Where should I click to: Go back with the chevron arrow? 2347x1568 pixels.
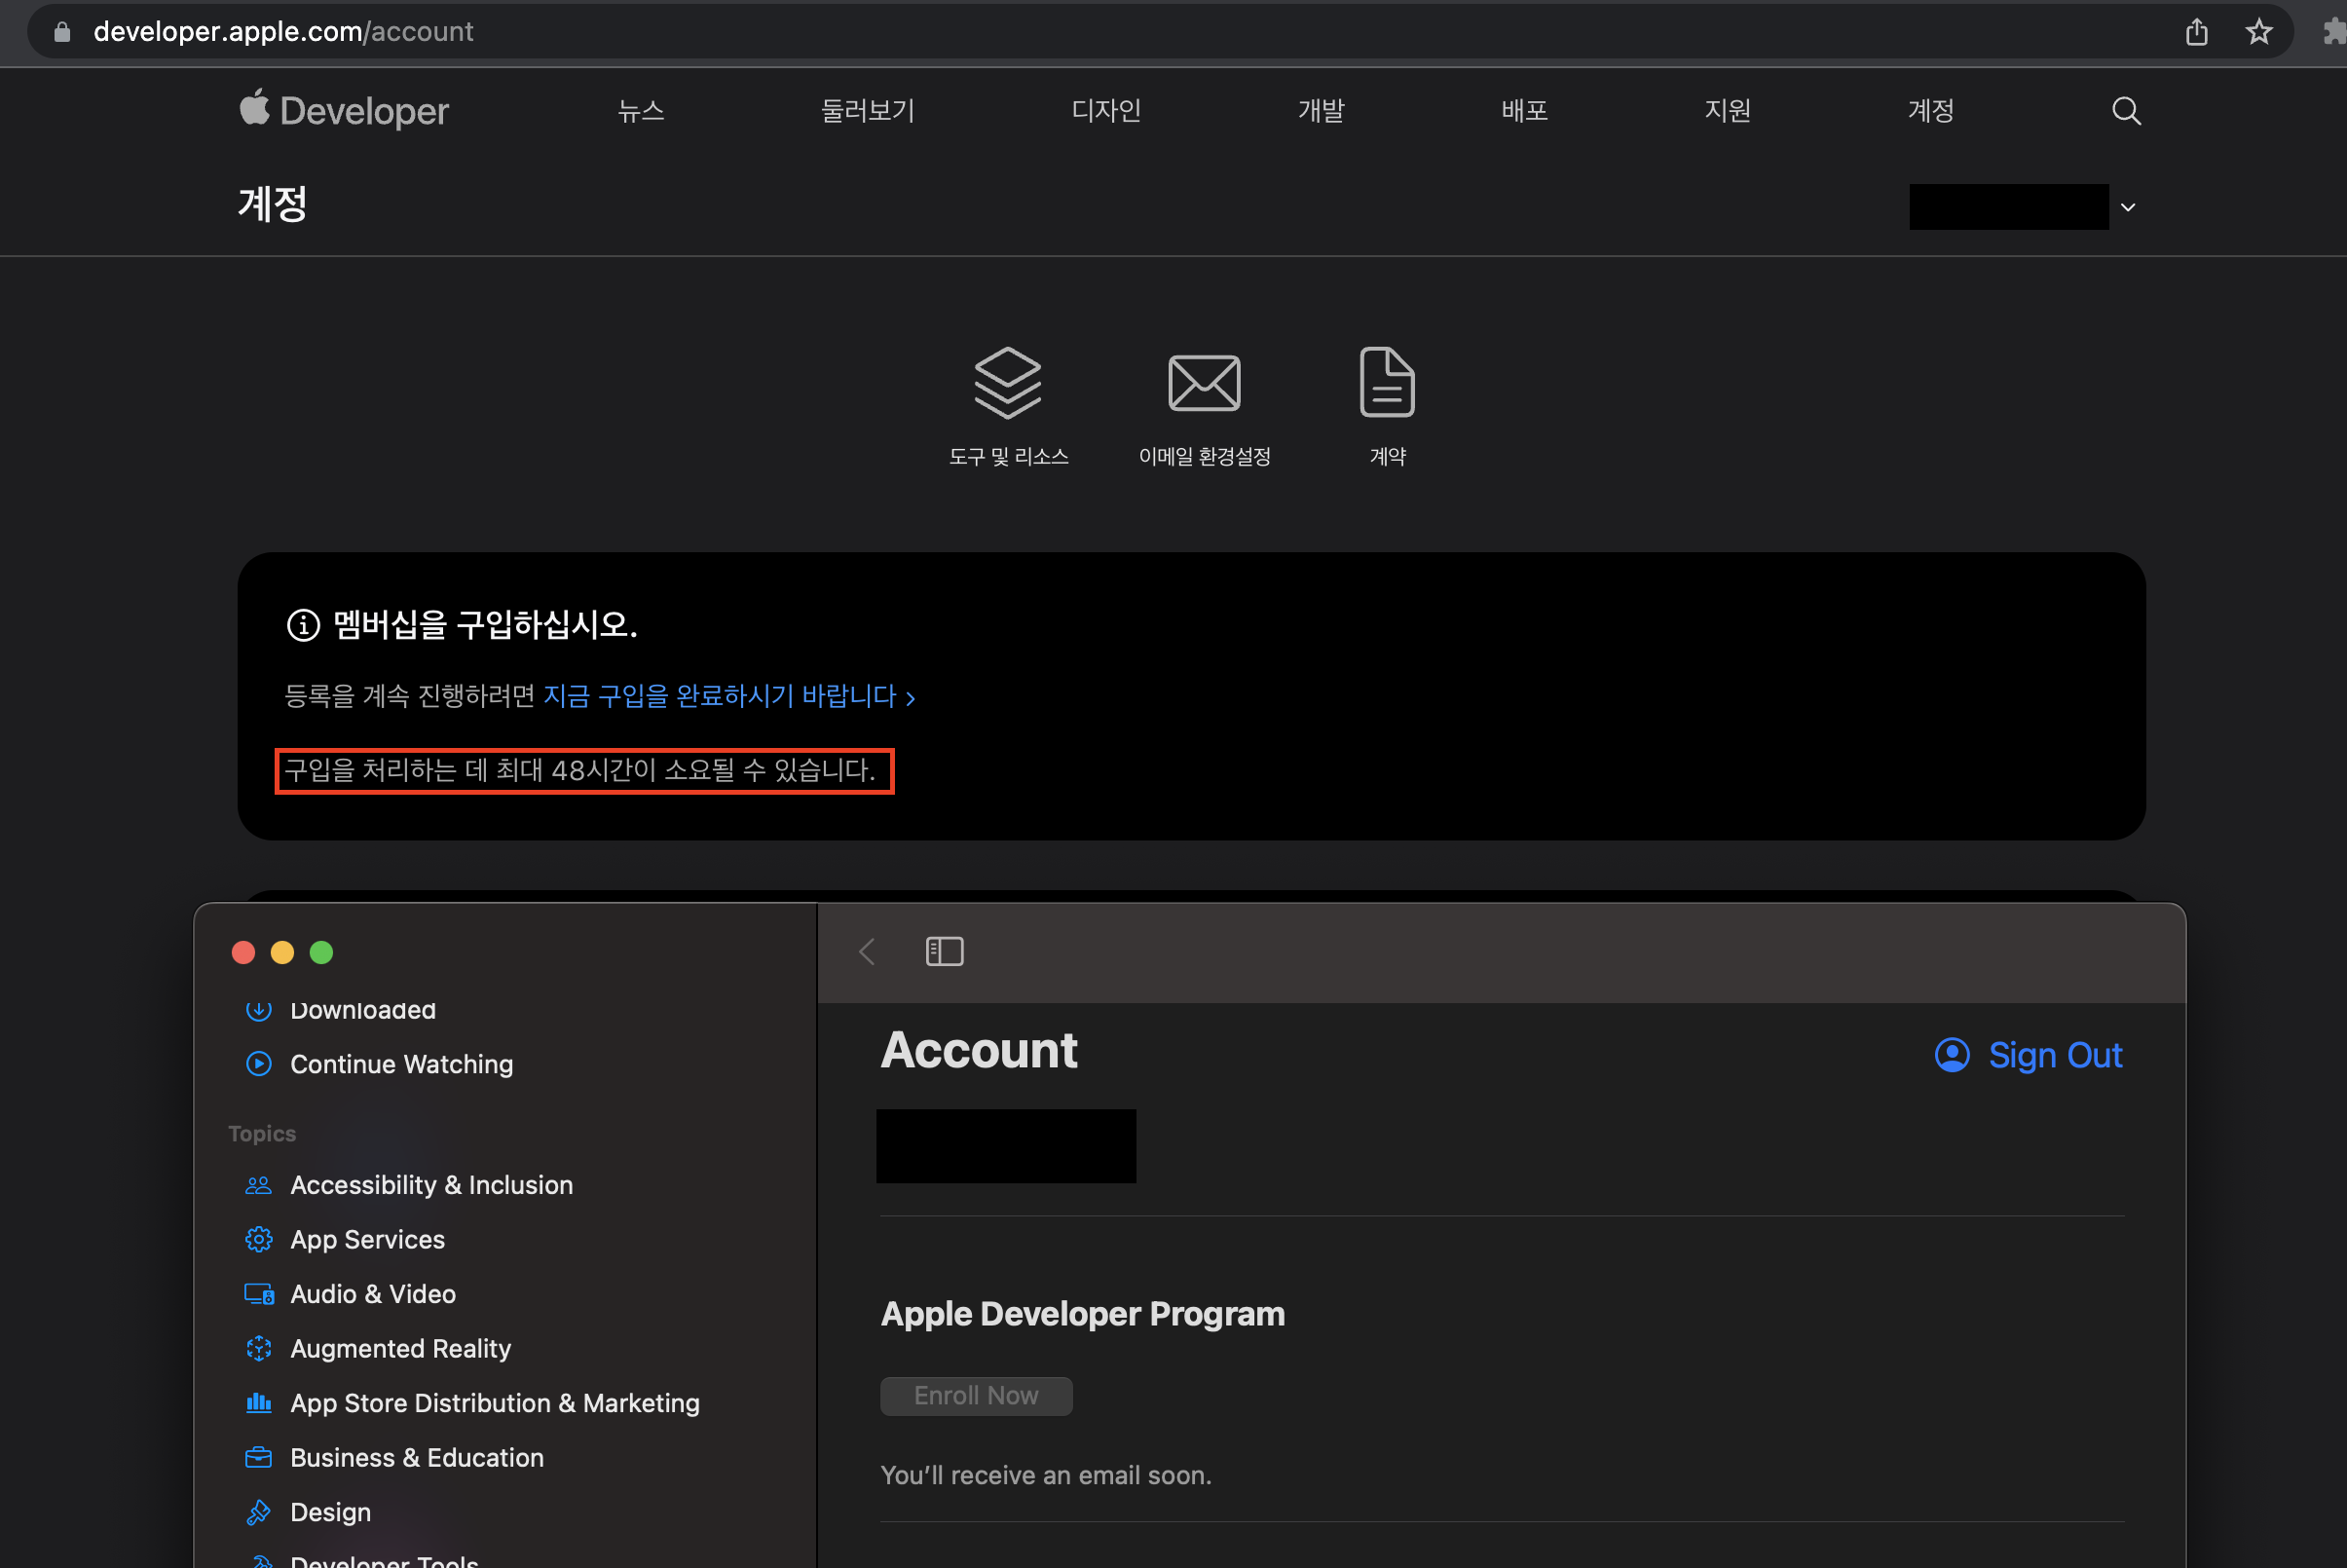pyautogui.click(x=867, y=951)
